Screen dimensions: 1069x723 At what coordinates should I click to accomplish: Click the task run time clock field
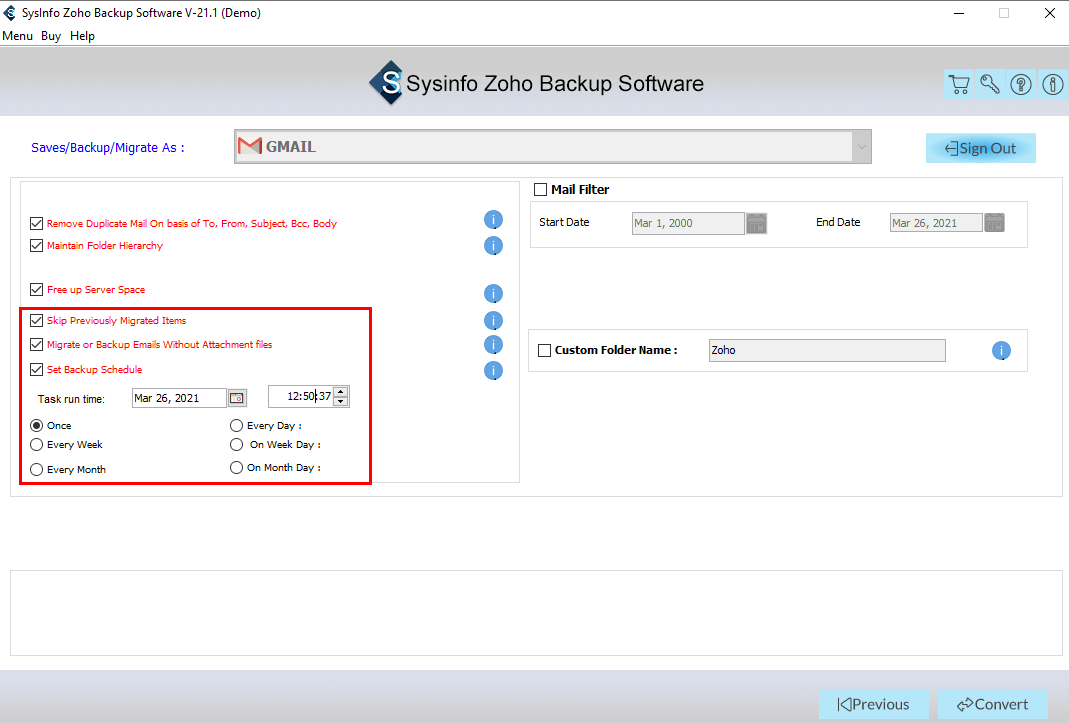tap(301, 396)
